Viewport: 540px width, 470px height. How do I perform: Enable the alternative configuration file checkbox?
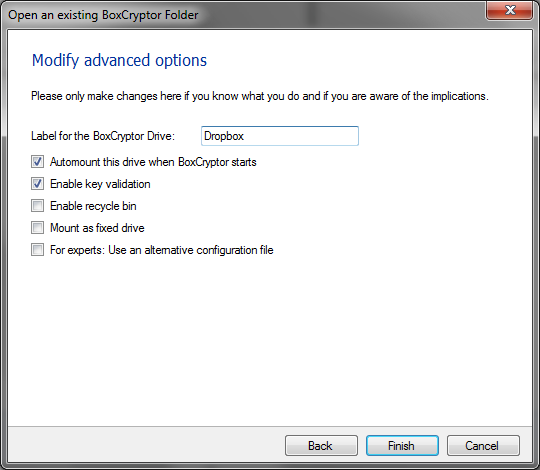click(37, 250)
